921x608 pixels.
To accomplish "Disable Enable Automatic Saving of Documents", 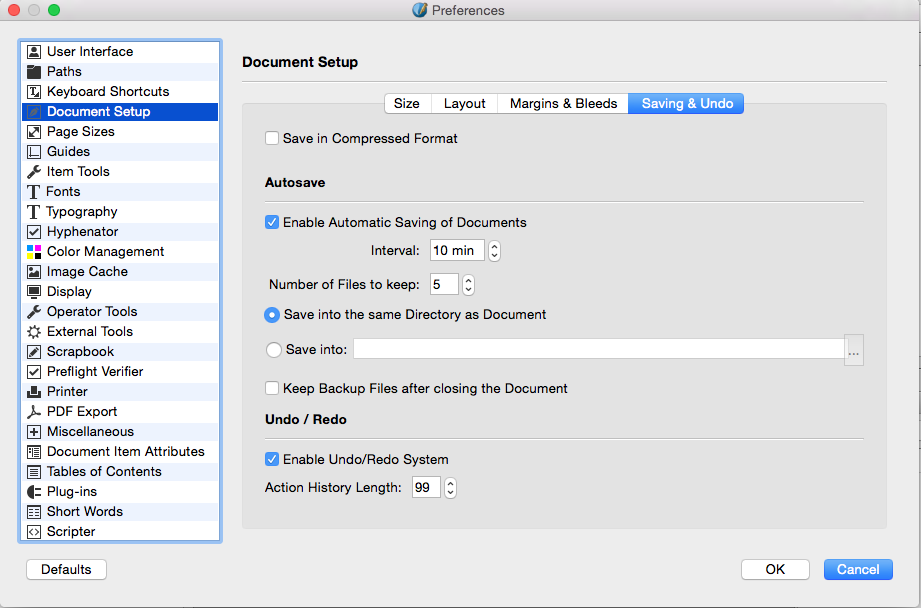I will (272, 223).
